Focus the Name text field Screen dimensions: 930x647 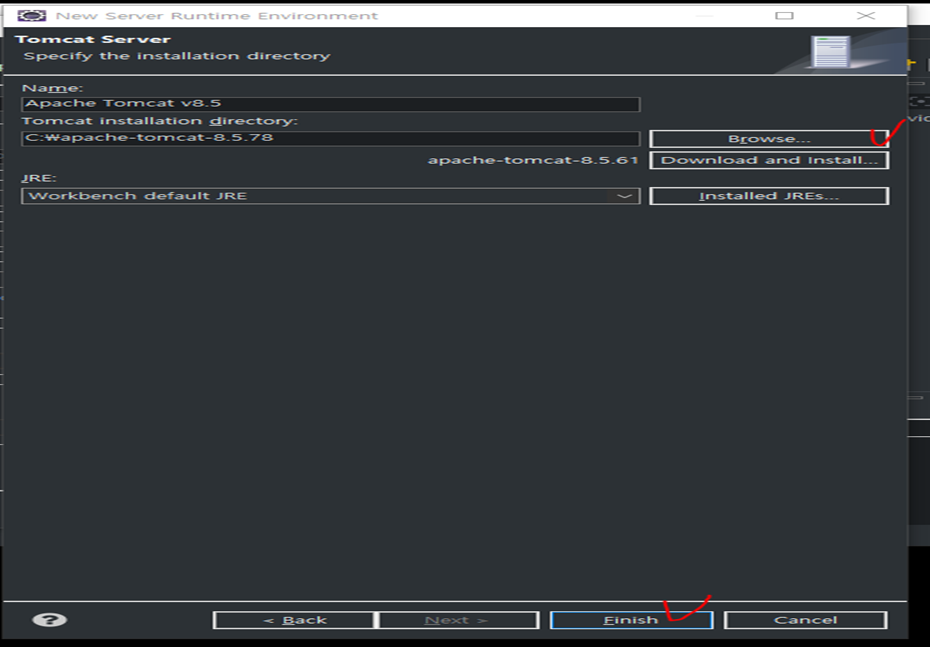[x=330, y=104]
